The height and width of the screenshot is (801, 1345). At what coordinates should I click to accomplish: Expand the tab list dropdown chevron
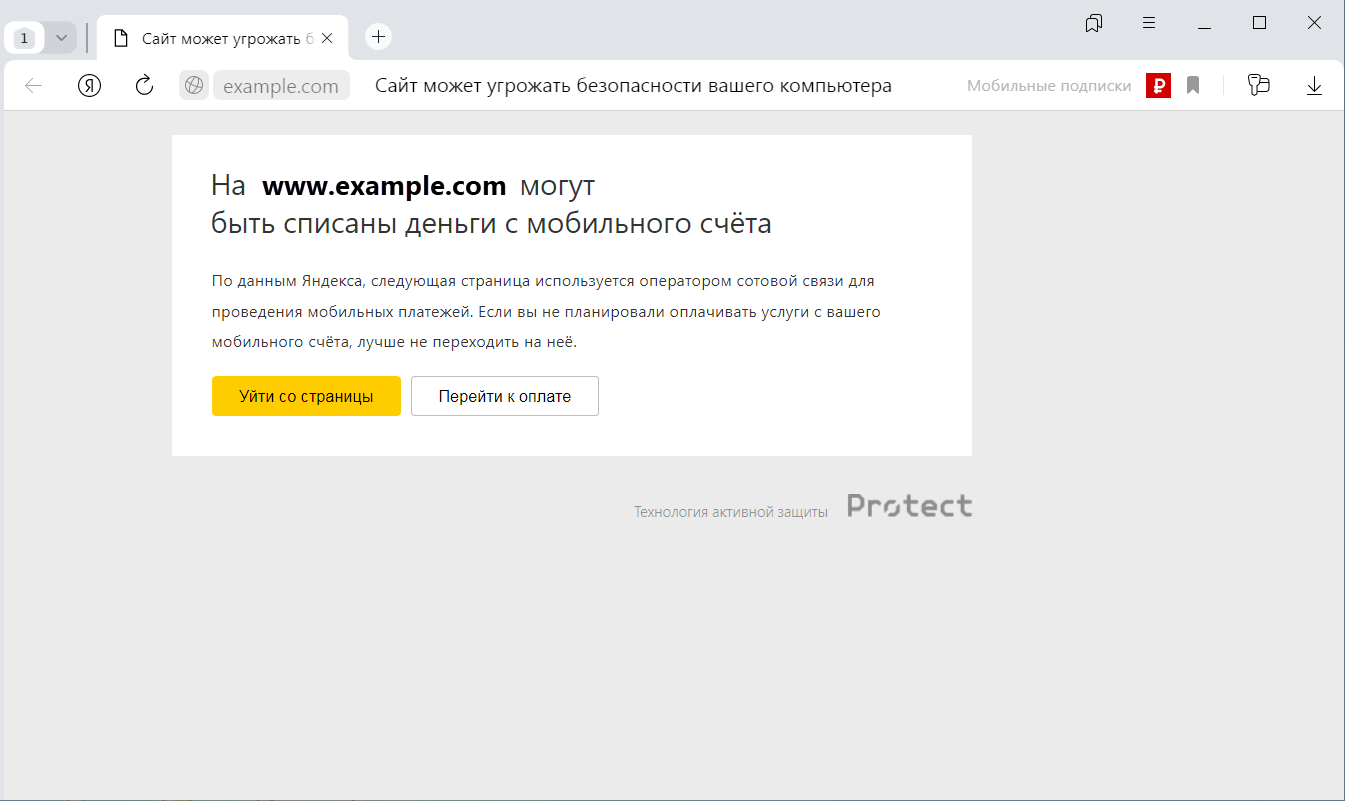[x=61, y=38]
